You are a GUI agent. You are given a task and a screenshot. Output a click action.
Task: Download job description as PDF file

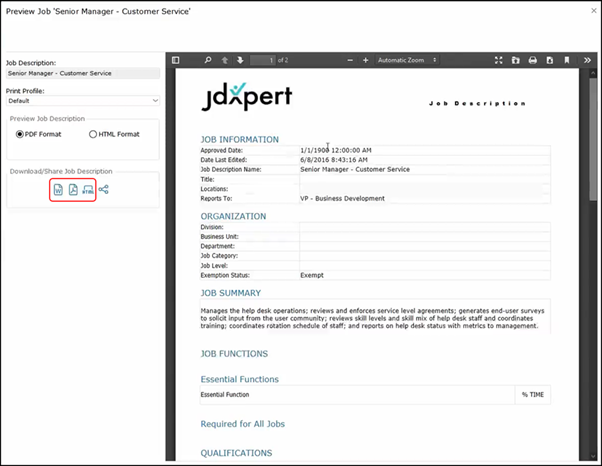pyautogui.click(x=73, y=190)
